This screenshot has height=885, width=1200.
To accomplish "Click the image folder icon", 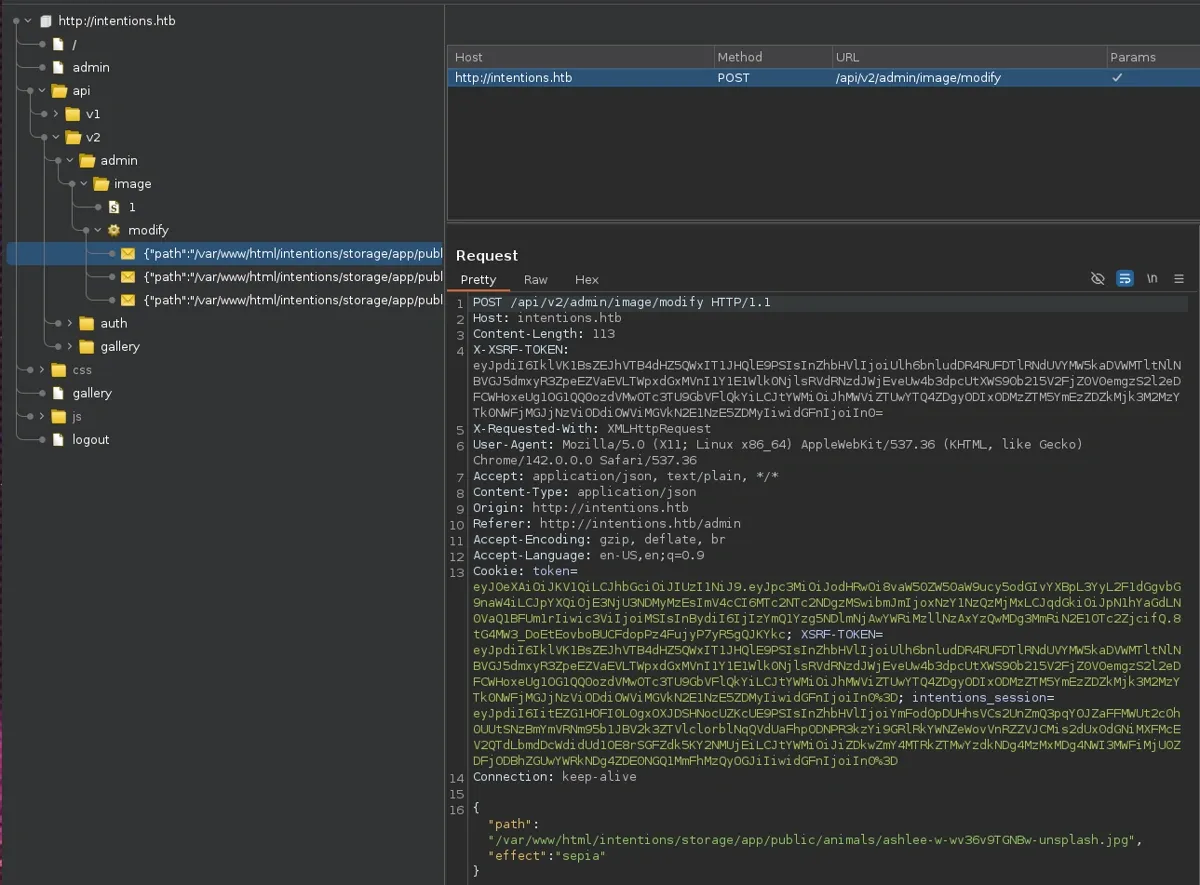I will (101, 184).
